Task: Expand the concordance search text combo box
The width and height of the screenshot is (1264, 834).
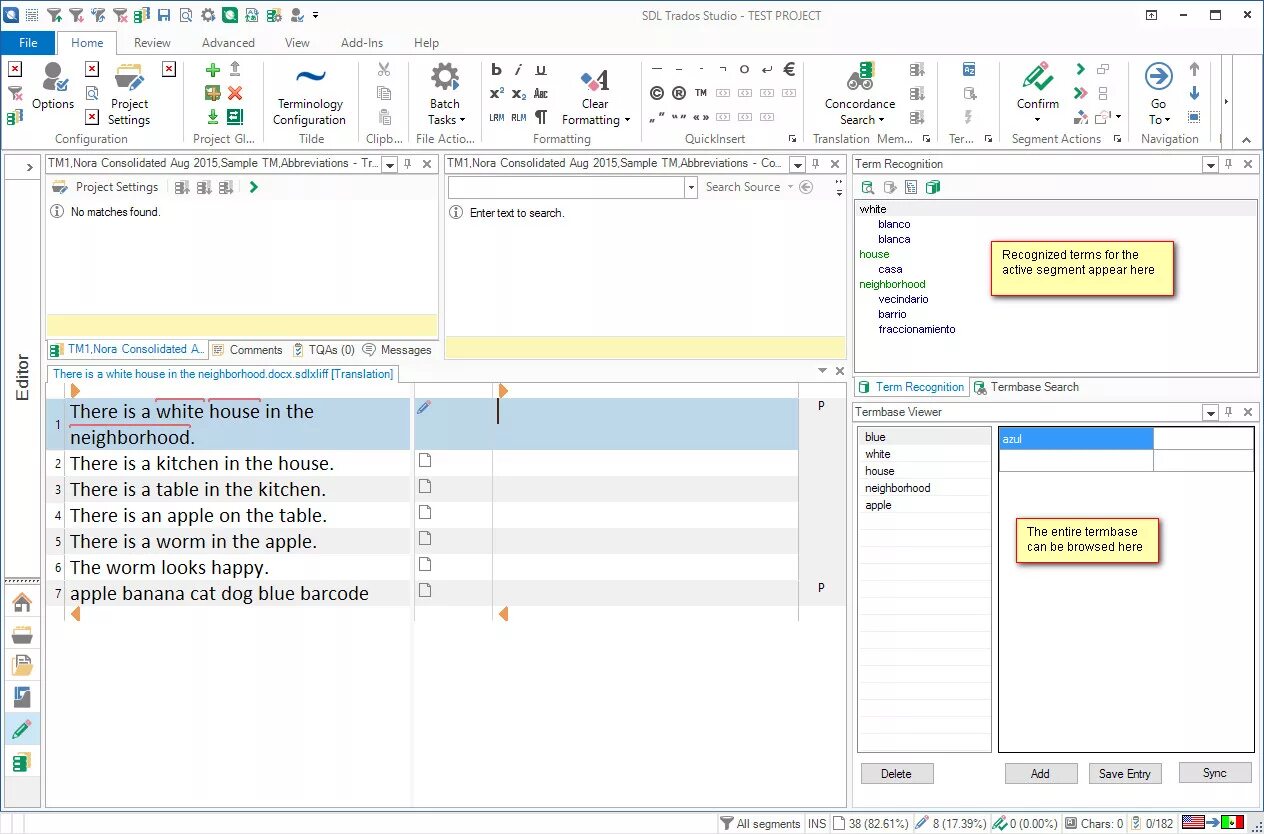Action: click(690, 187)
